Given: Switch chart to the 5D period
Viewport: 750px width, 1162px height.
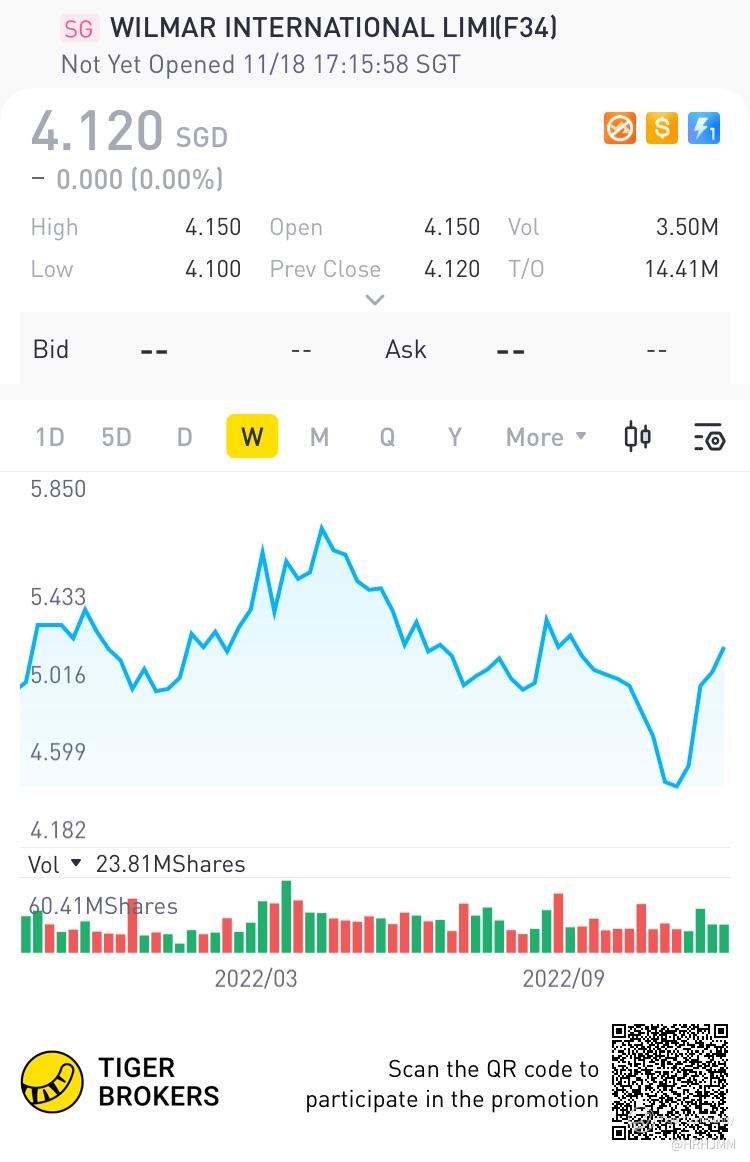Looking at the screenshot, I should 116,437.
